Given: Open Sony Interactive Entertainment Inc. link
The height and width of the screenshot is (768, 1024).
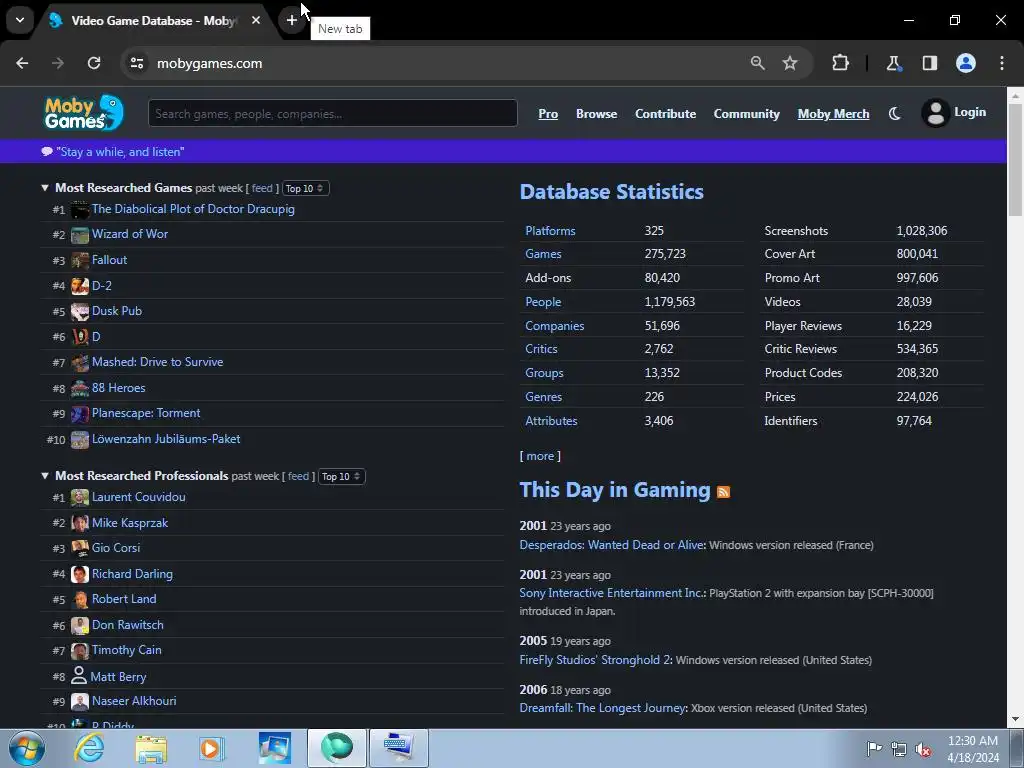Looking at the screenshot, I should [611, 593].
